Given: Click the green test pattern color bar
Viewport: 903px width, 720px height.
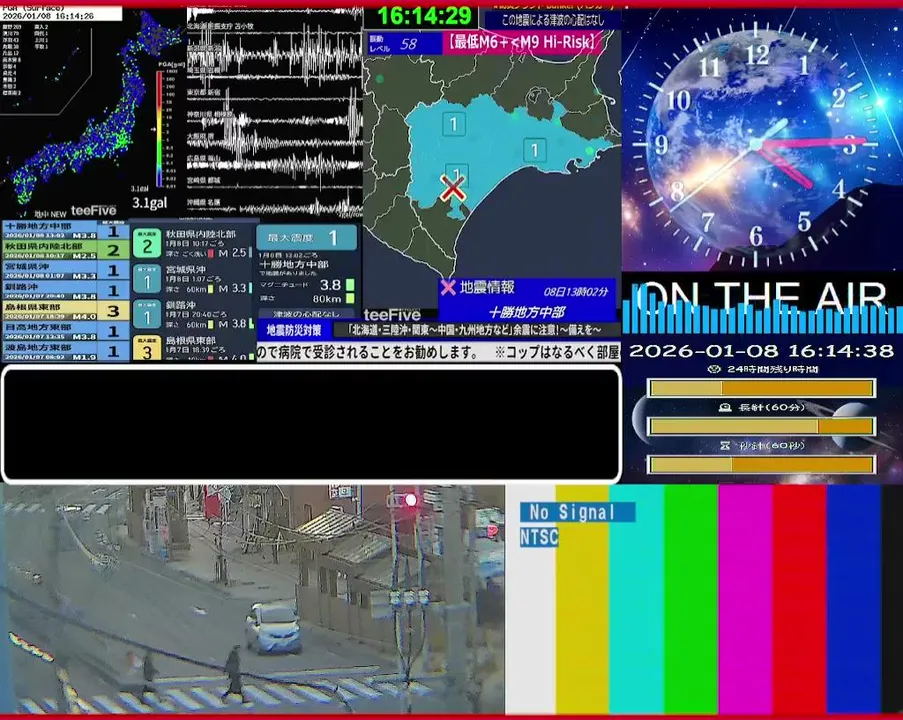Looking at the screenshot, I should coord(691,599).
